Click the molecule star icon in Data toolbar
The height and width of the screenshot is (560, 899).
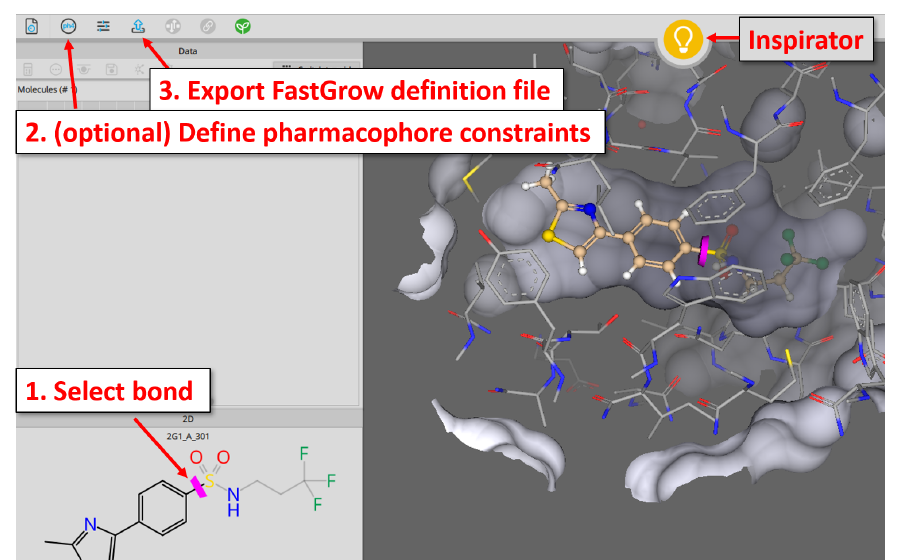(x=139, y=69)
